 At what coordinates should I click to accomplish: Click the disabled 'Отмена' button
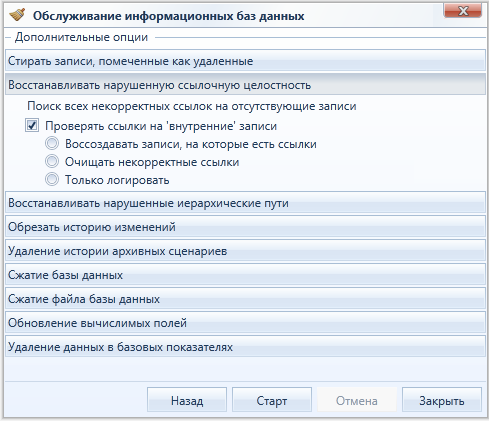point(357,400)
